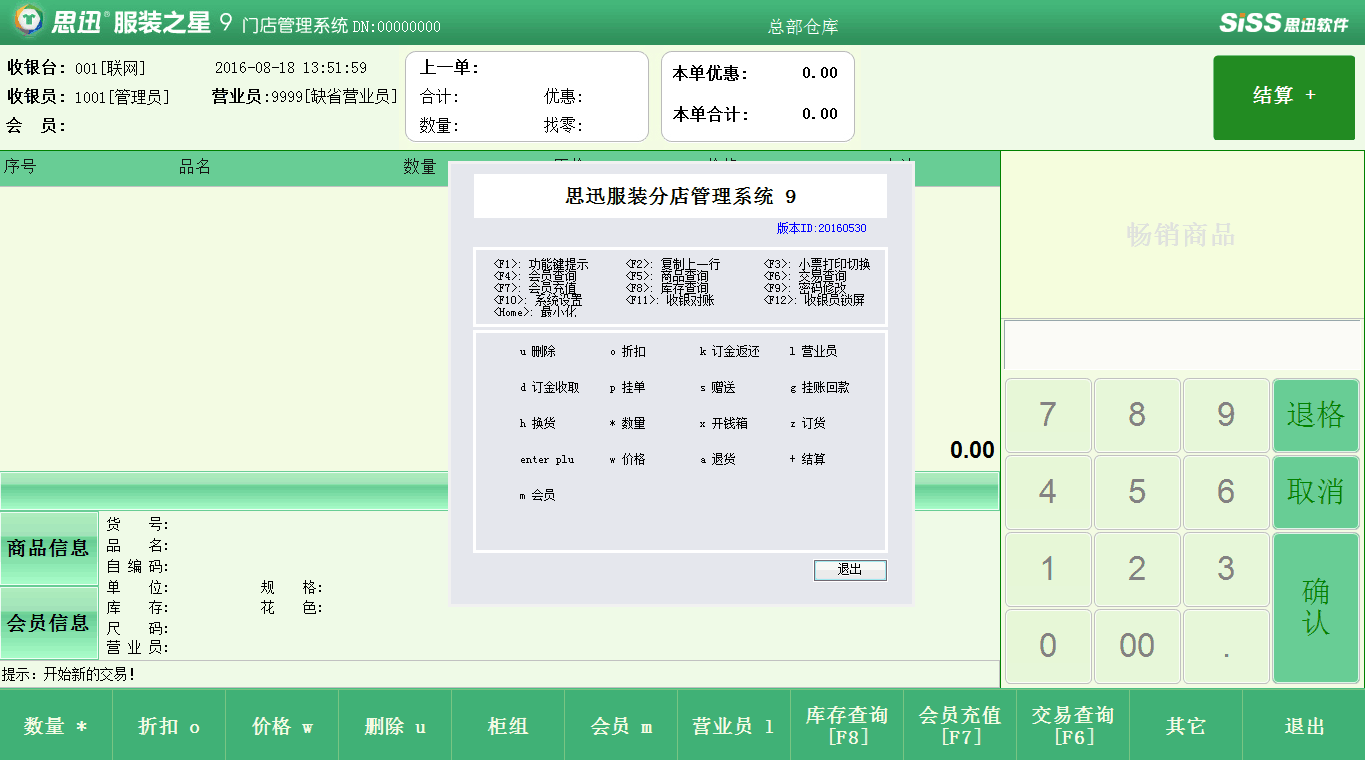The image size is (1365, 760).
Task: Switch to the 商品信息 panel tab
Action: point(49,548)
